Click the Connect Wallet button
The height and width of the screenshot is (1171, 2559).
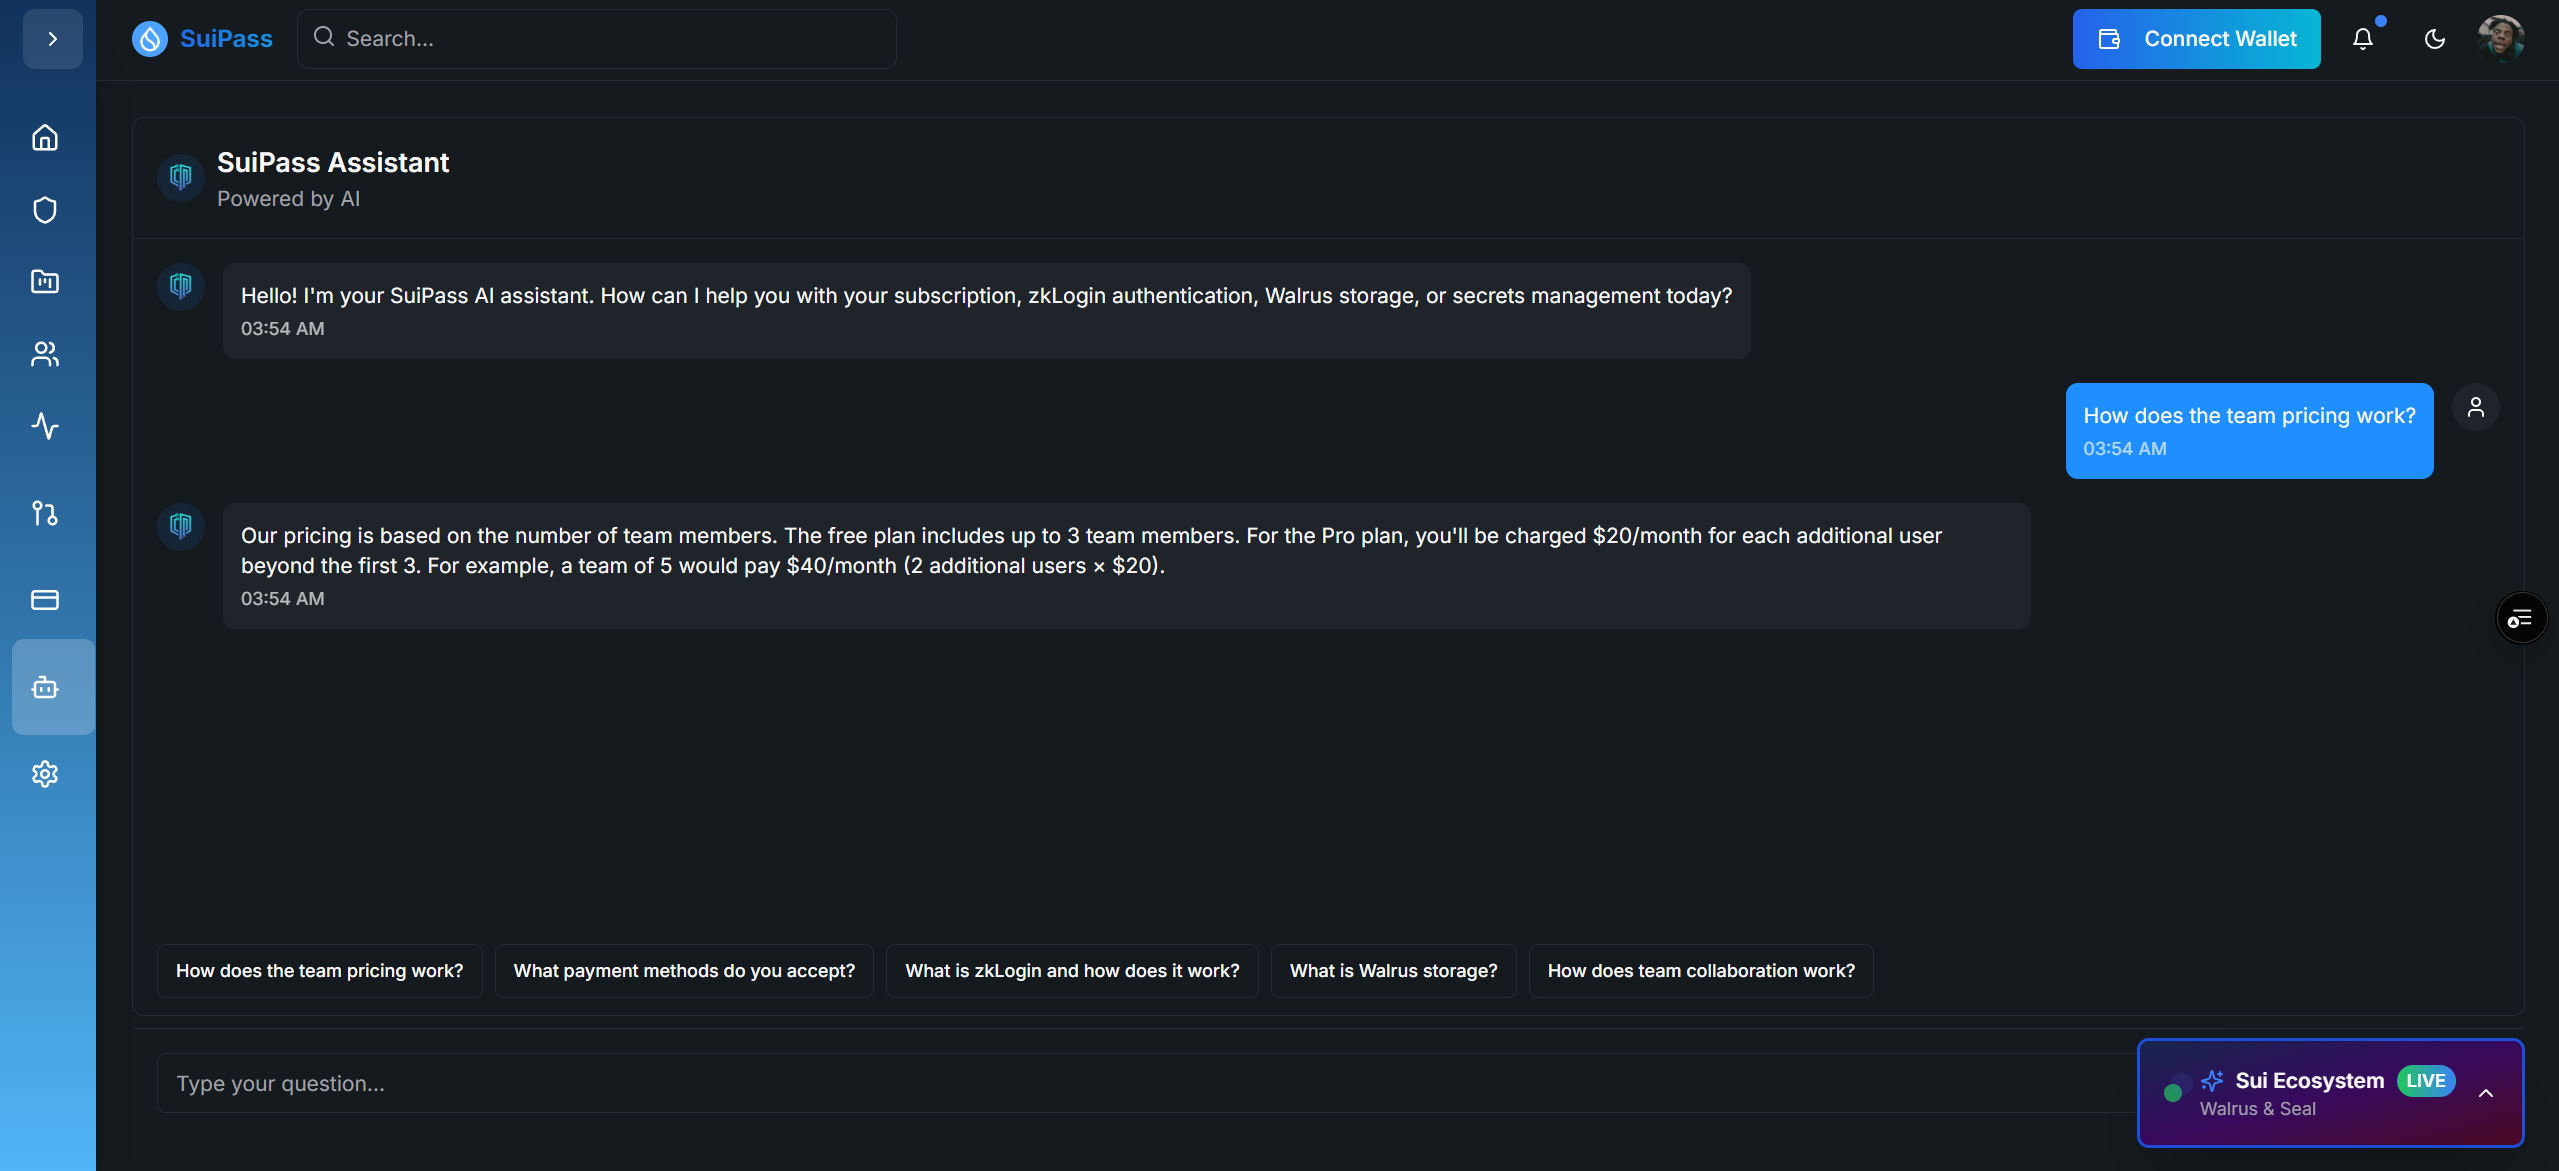(2196, 39)
